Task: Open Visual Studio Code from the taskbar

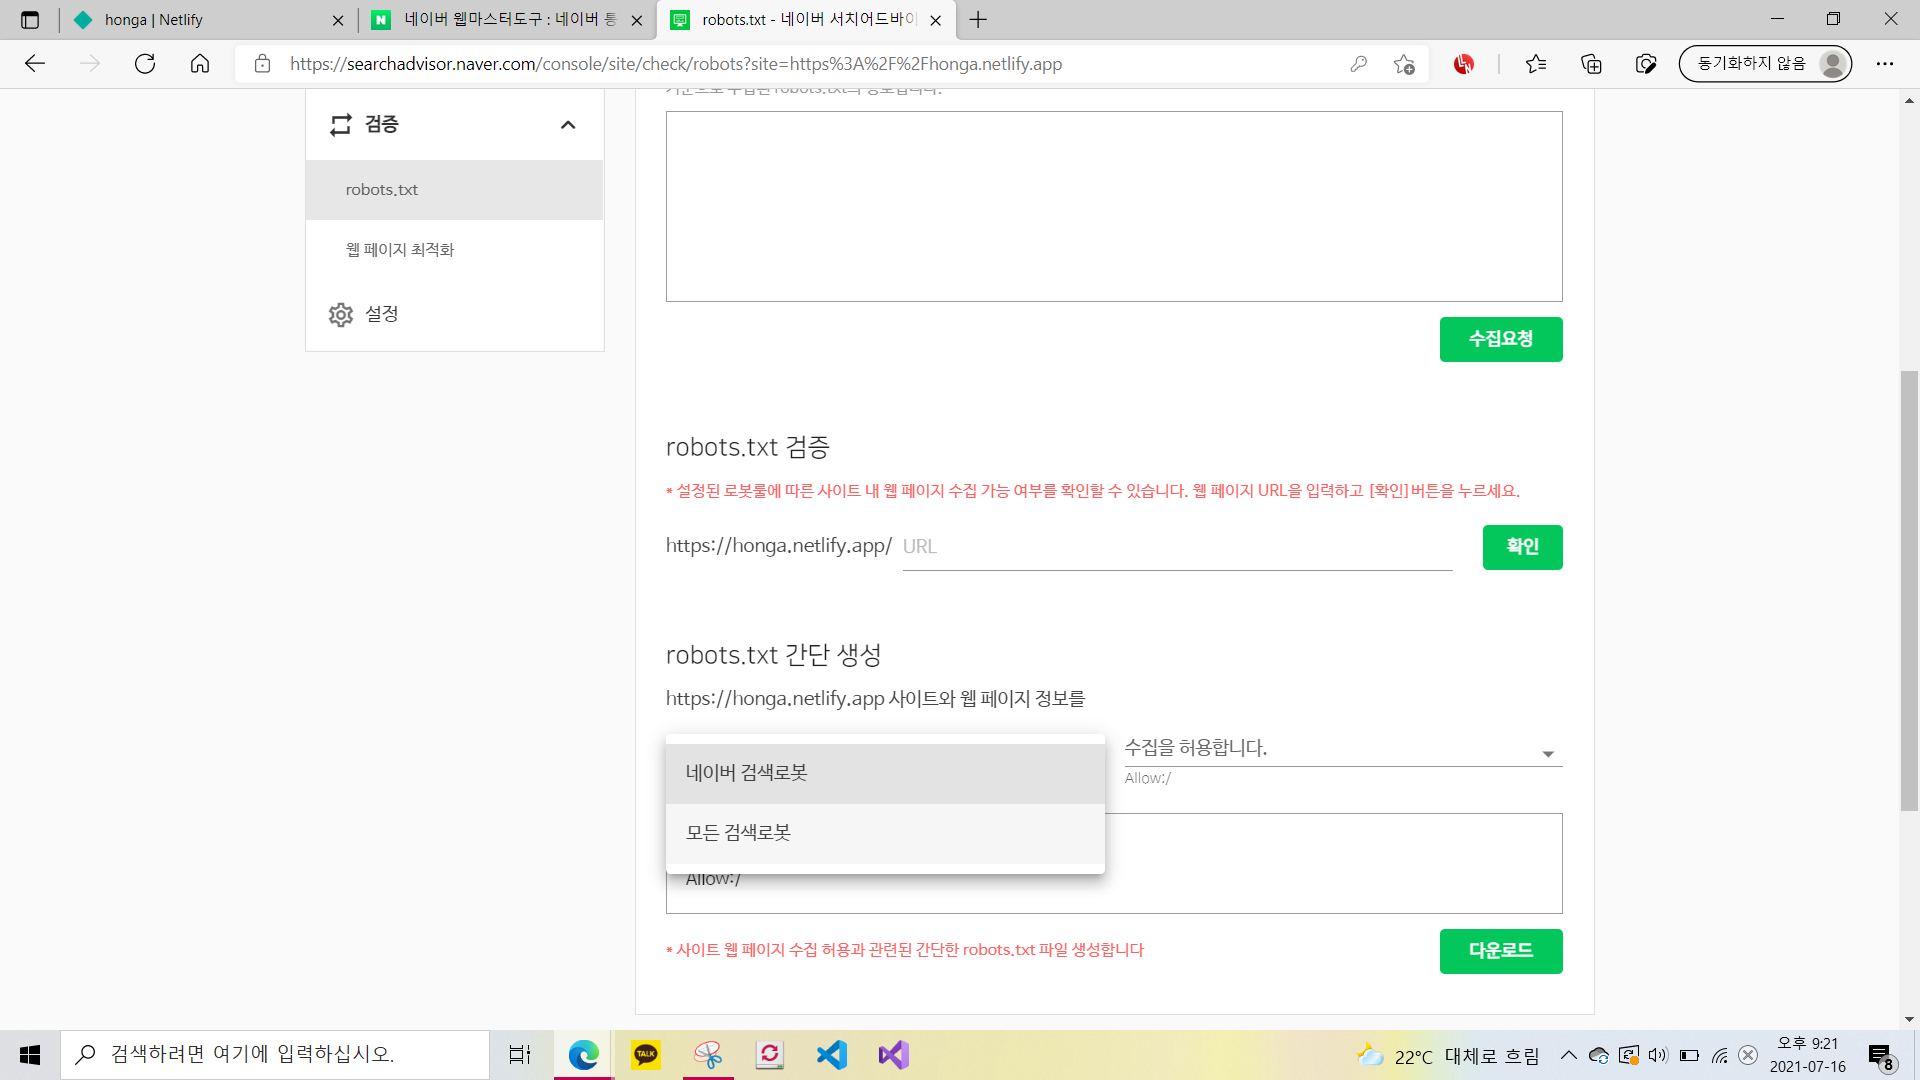Action: tap(832, 1055)
